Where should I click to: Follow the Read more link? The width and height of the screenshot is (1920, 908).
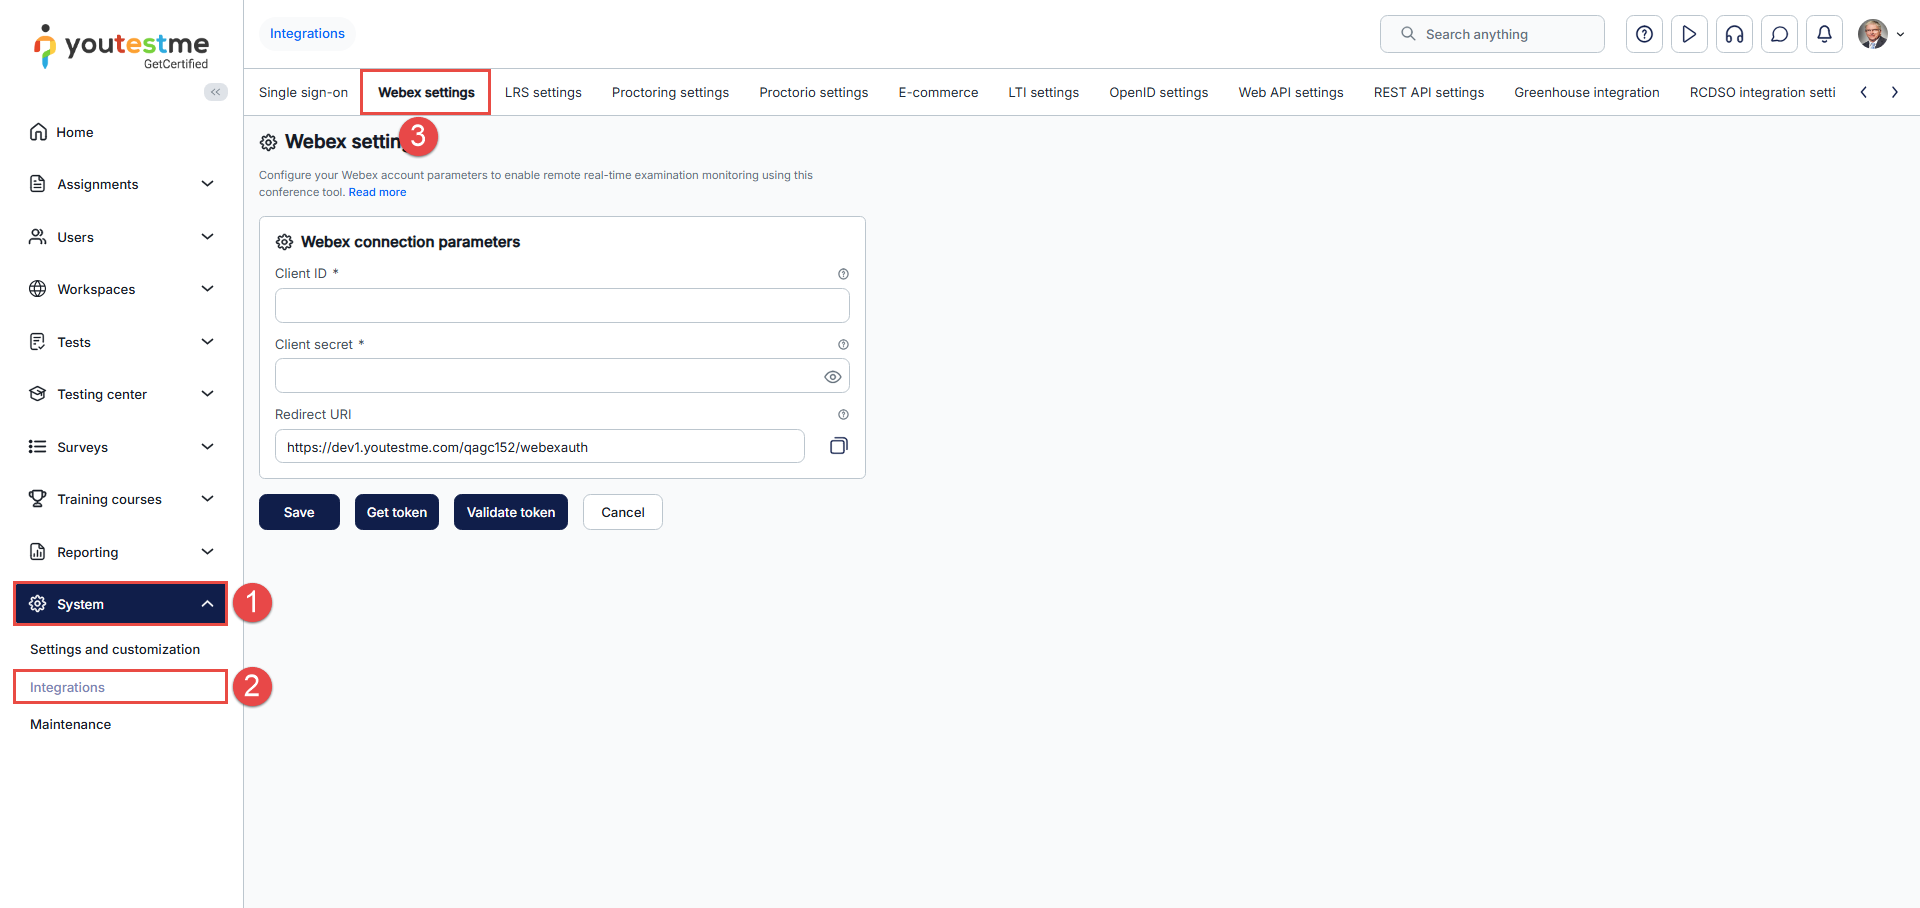tap(377, 192)
